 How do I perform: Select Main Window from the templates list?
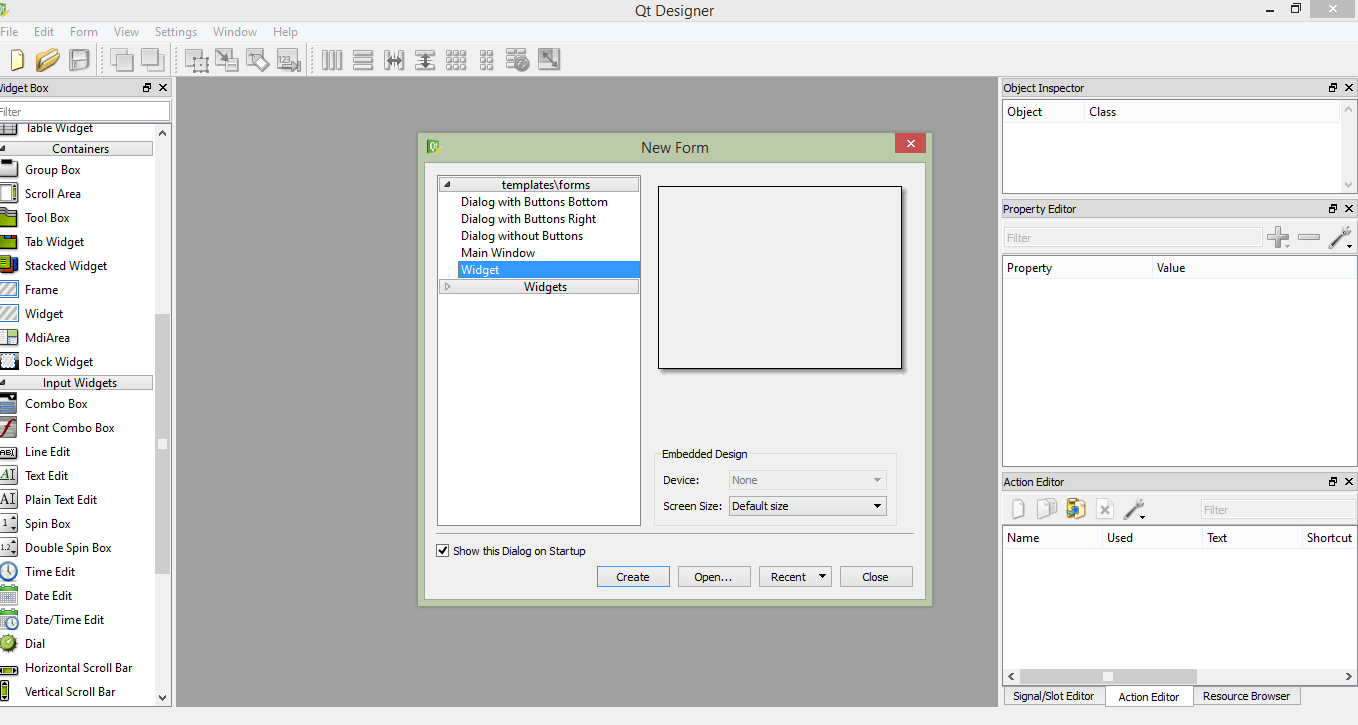(x=498, y=252)
